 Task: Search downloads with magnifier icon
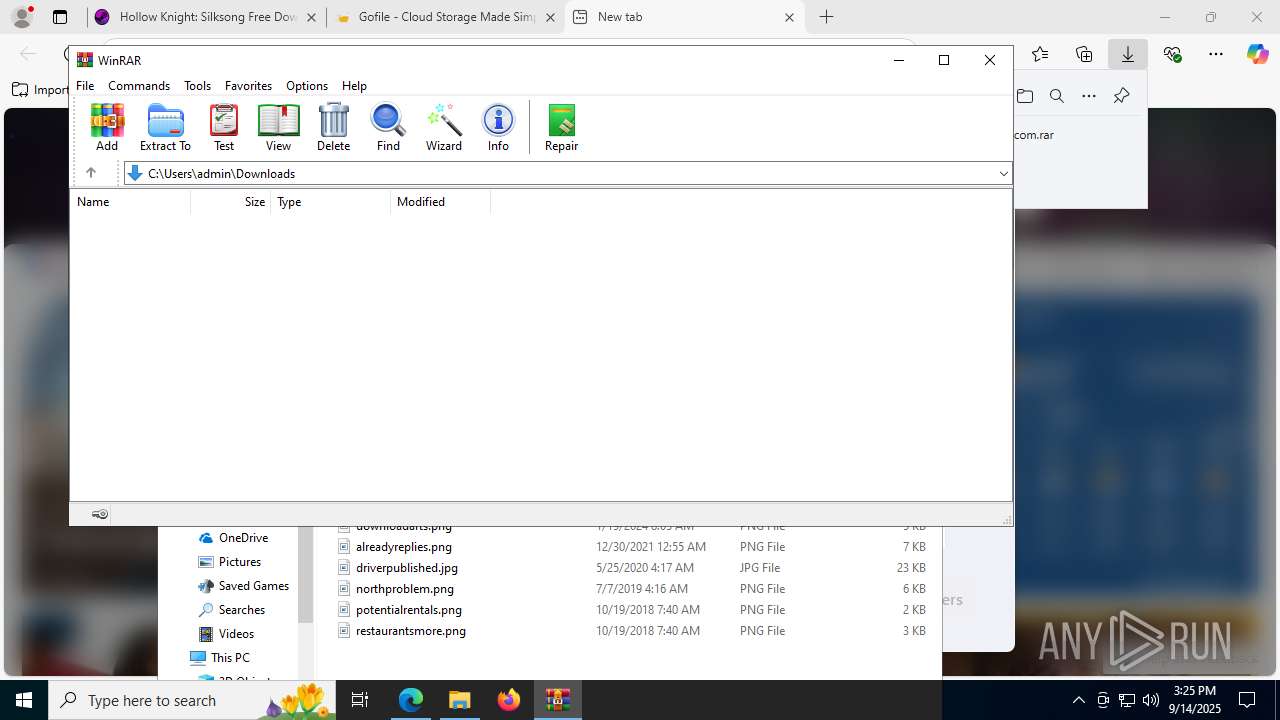pyautogui.click(x=1057, y=96)
